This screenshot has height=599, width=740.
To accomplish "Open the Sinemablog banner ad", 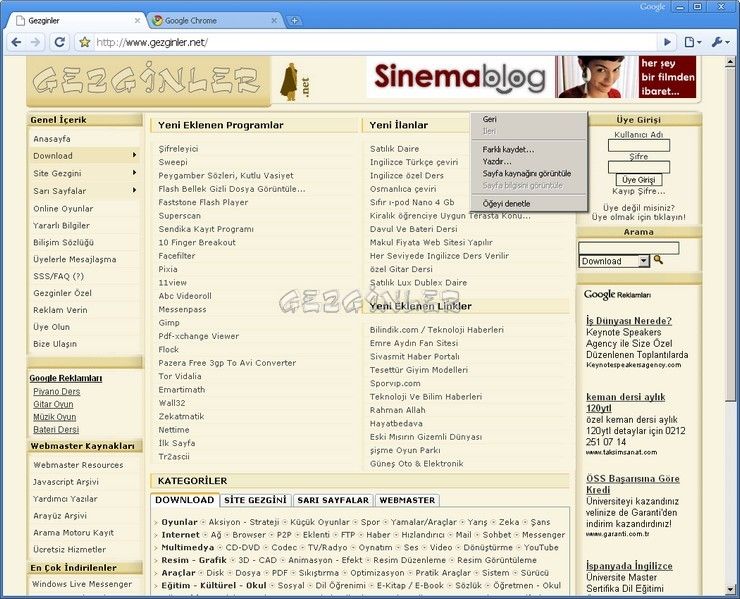I will 531,77.
